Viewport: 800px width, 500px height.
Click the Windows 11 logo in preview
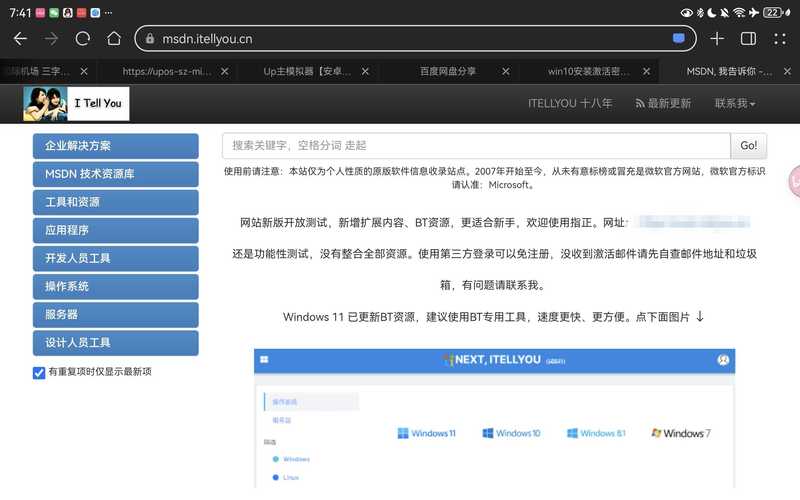pyautogui.click(x=427, y=433)
